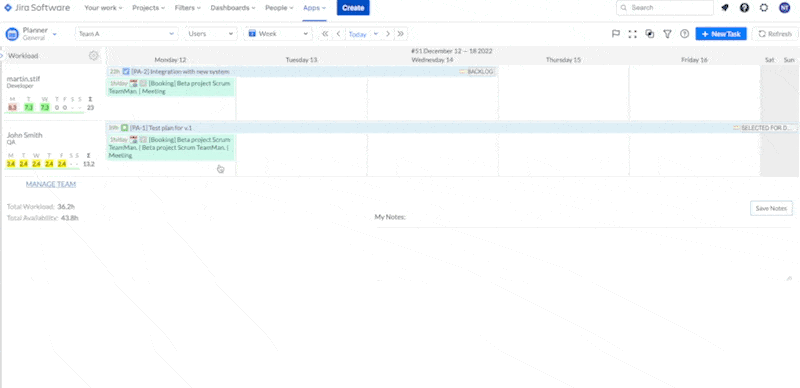Open People menu
The image size is (800, 388).
coord(279,8)
